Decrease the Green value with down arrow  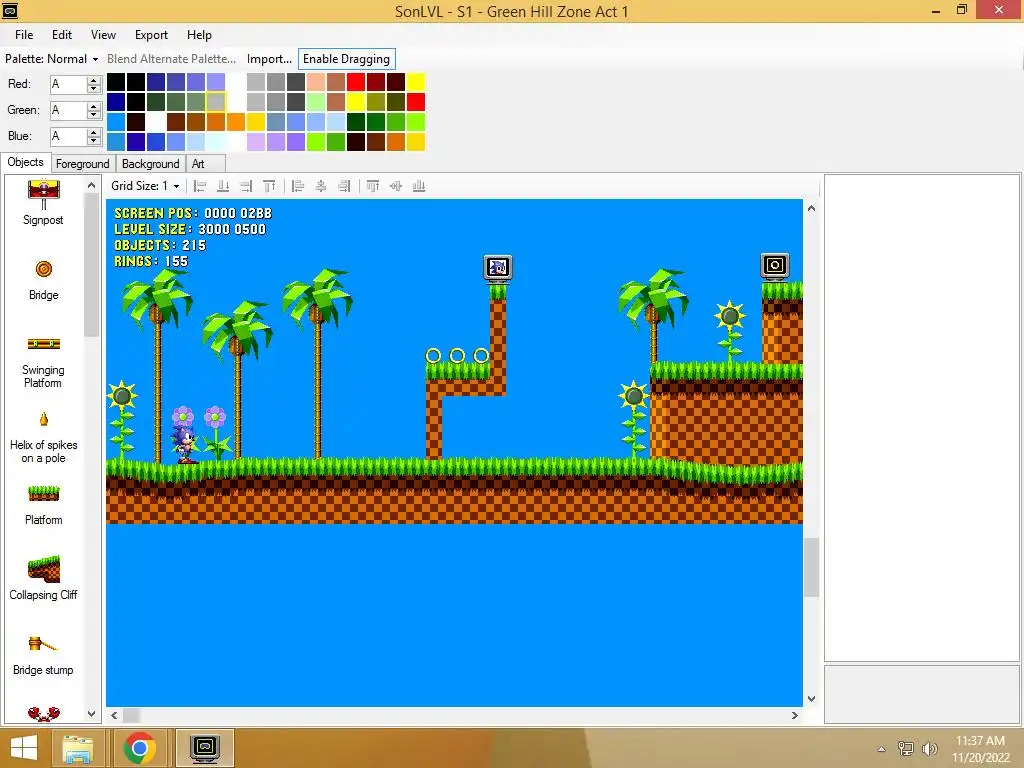pos(93,114)
